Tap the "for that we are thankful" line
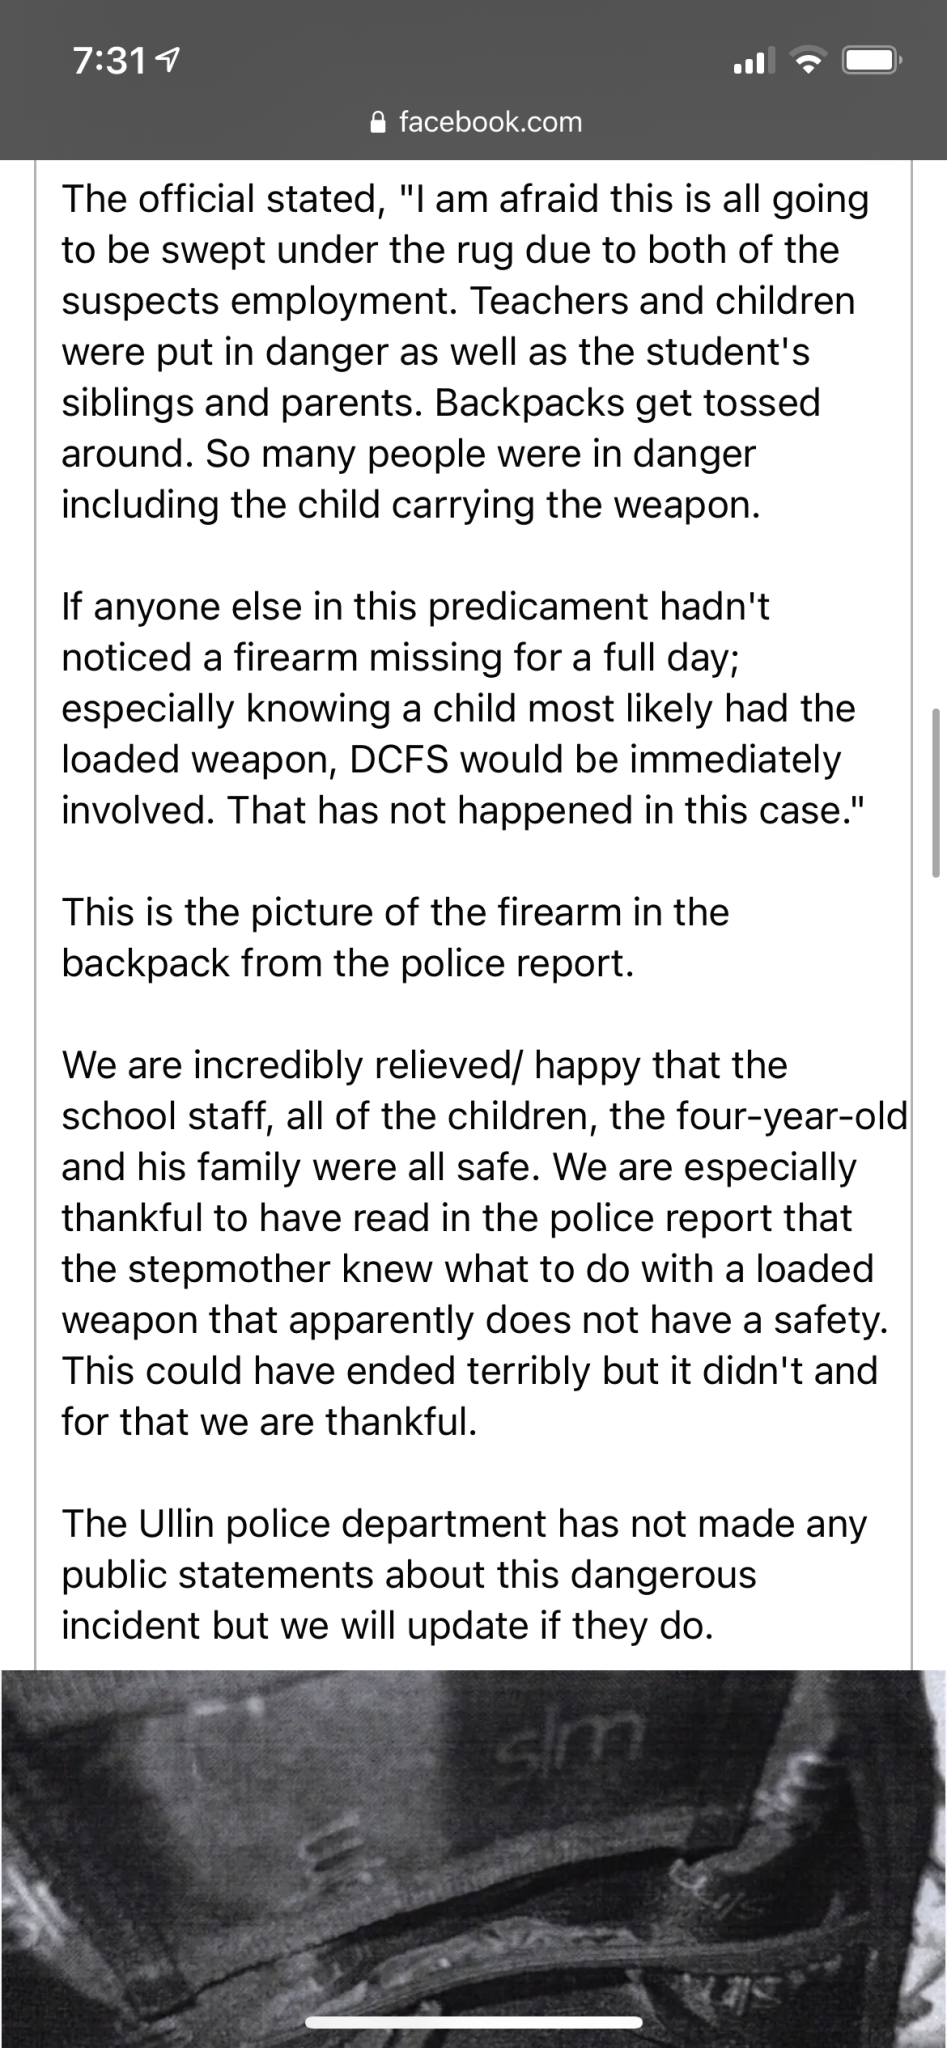 click(270, 1421)
